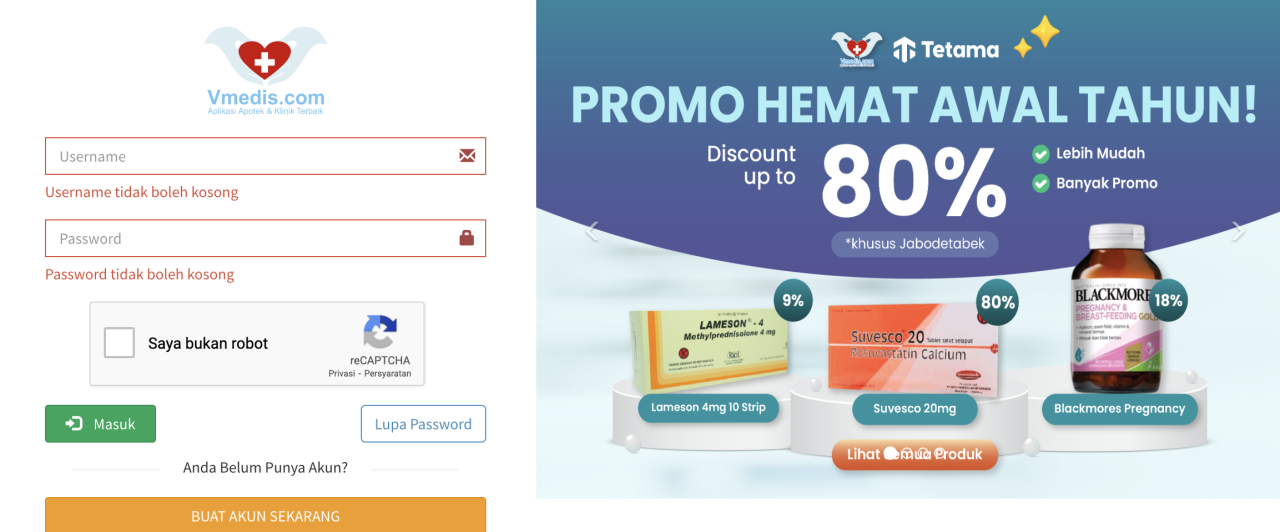Screen dimensions: 1280x532
Task: Focus the Username input field
Action: (266, 156)
